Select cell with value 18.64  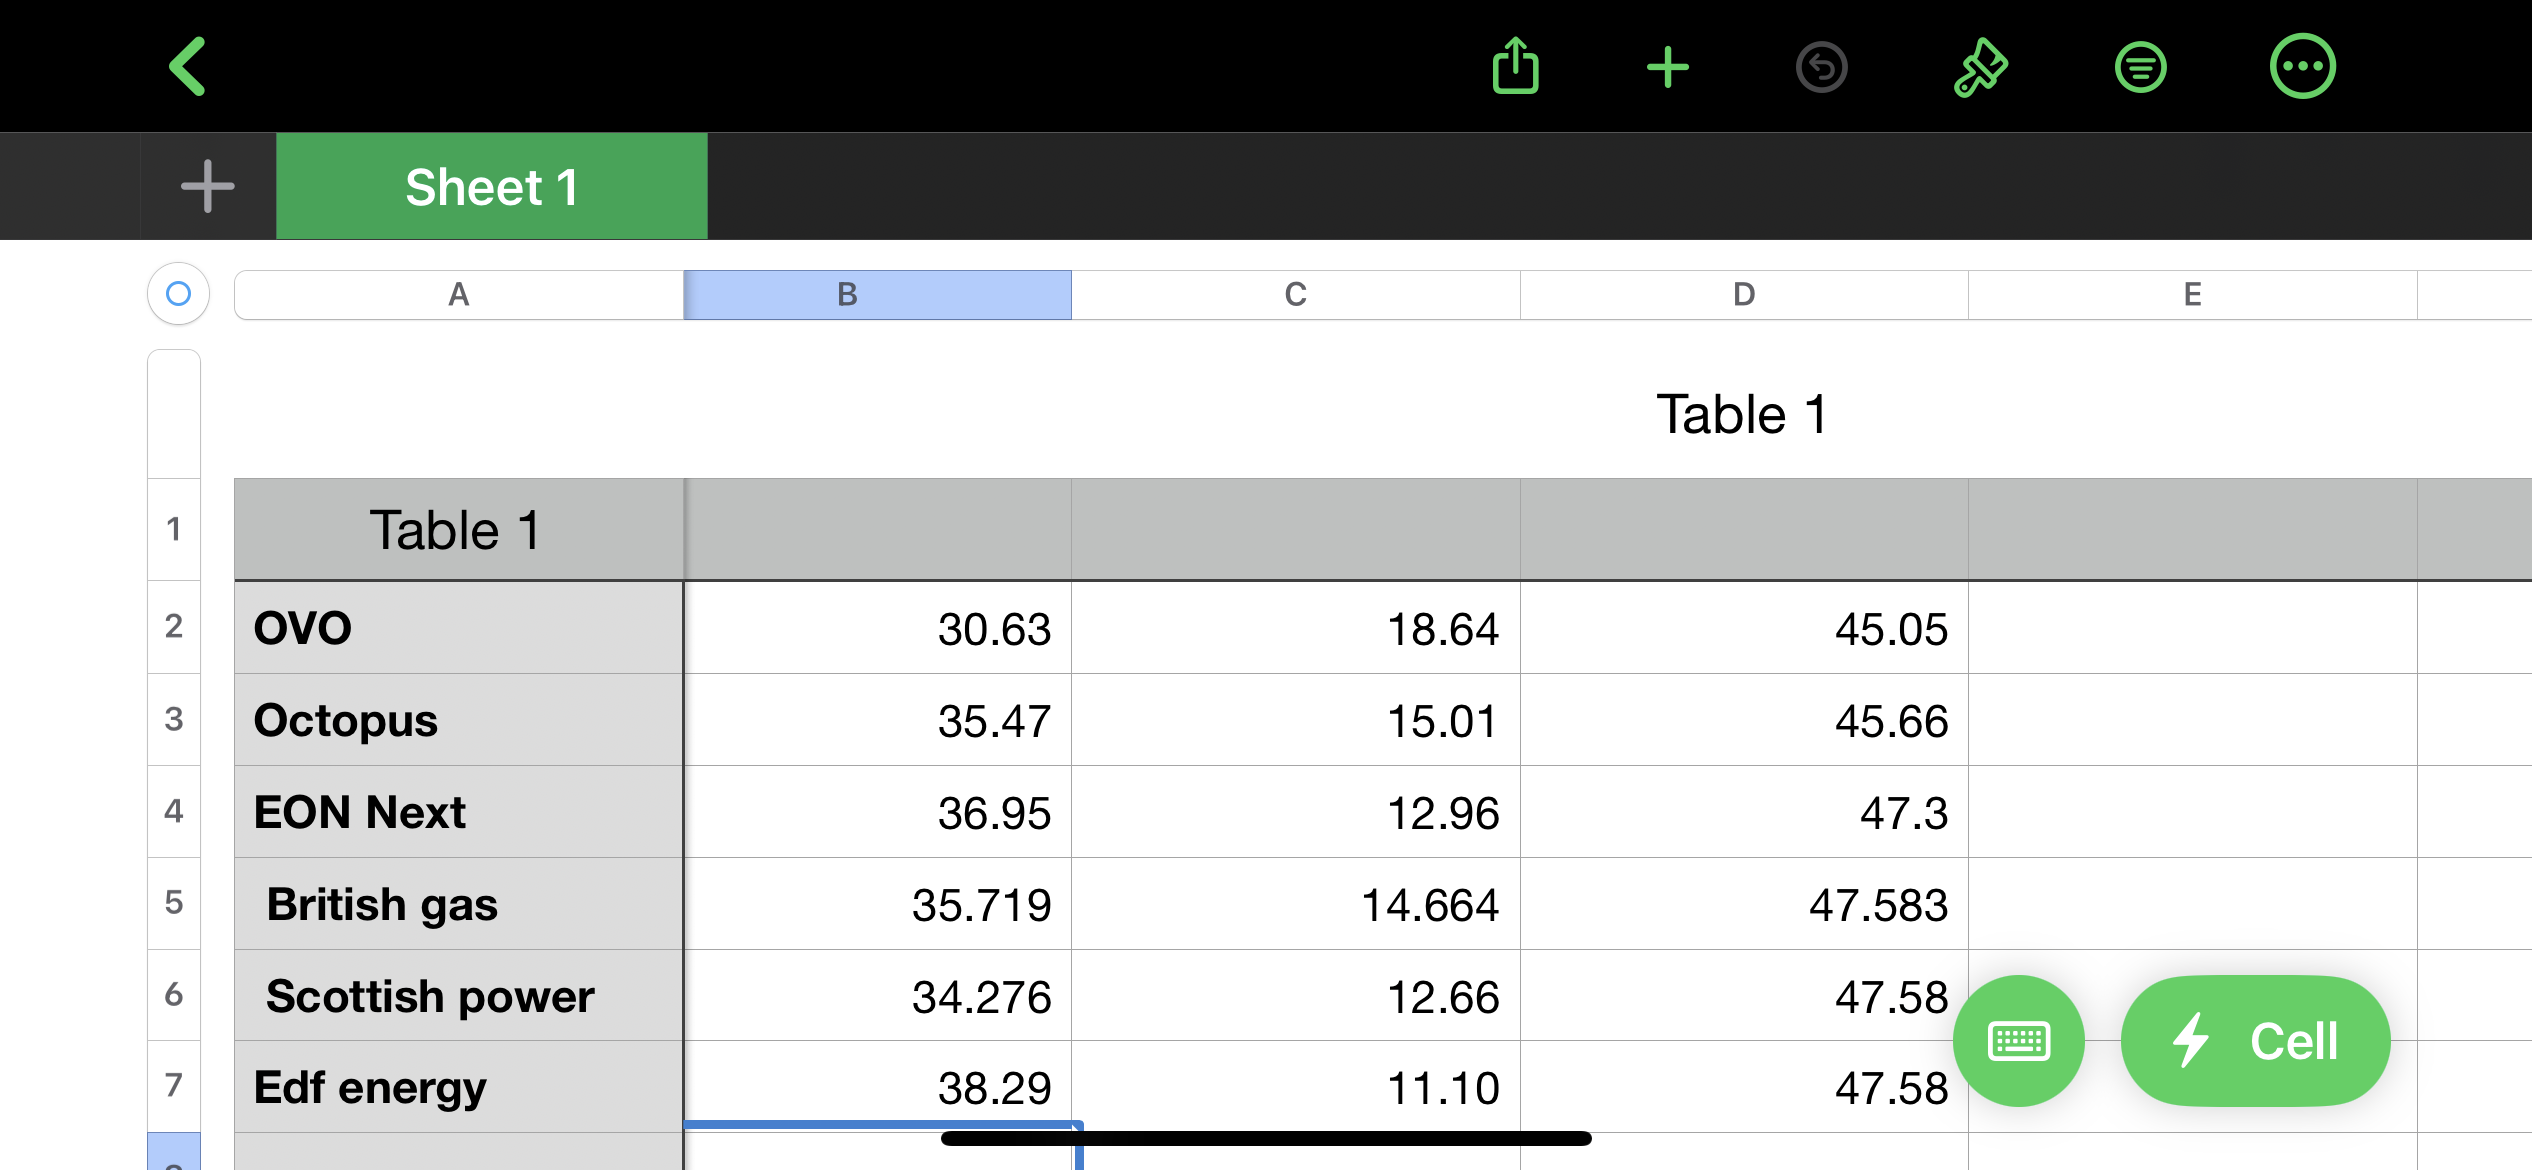[x=1296, y=627]
